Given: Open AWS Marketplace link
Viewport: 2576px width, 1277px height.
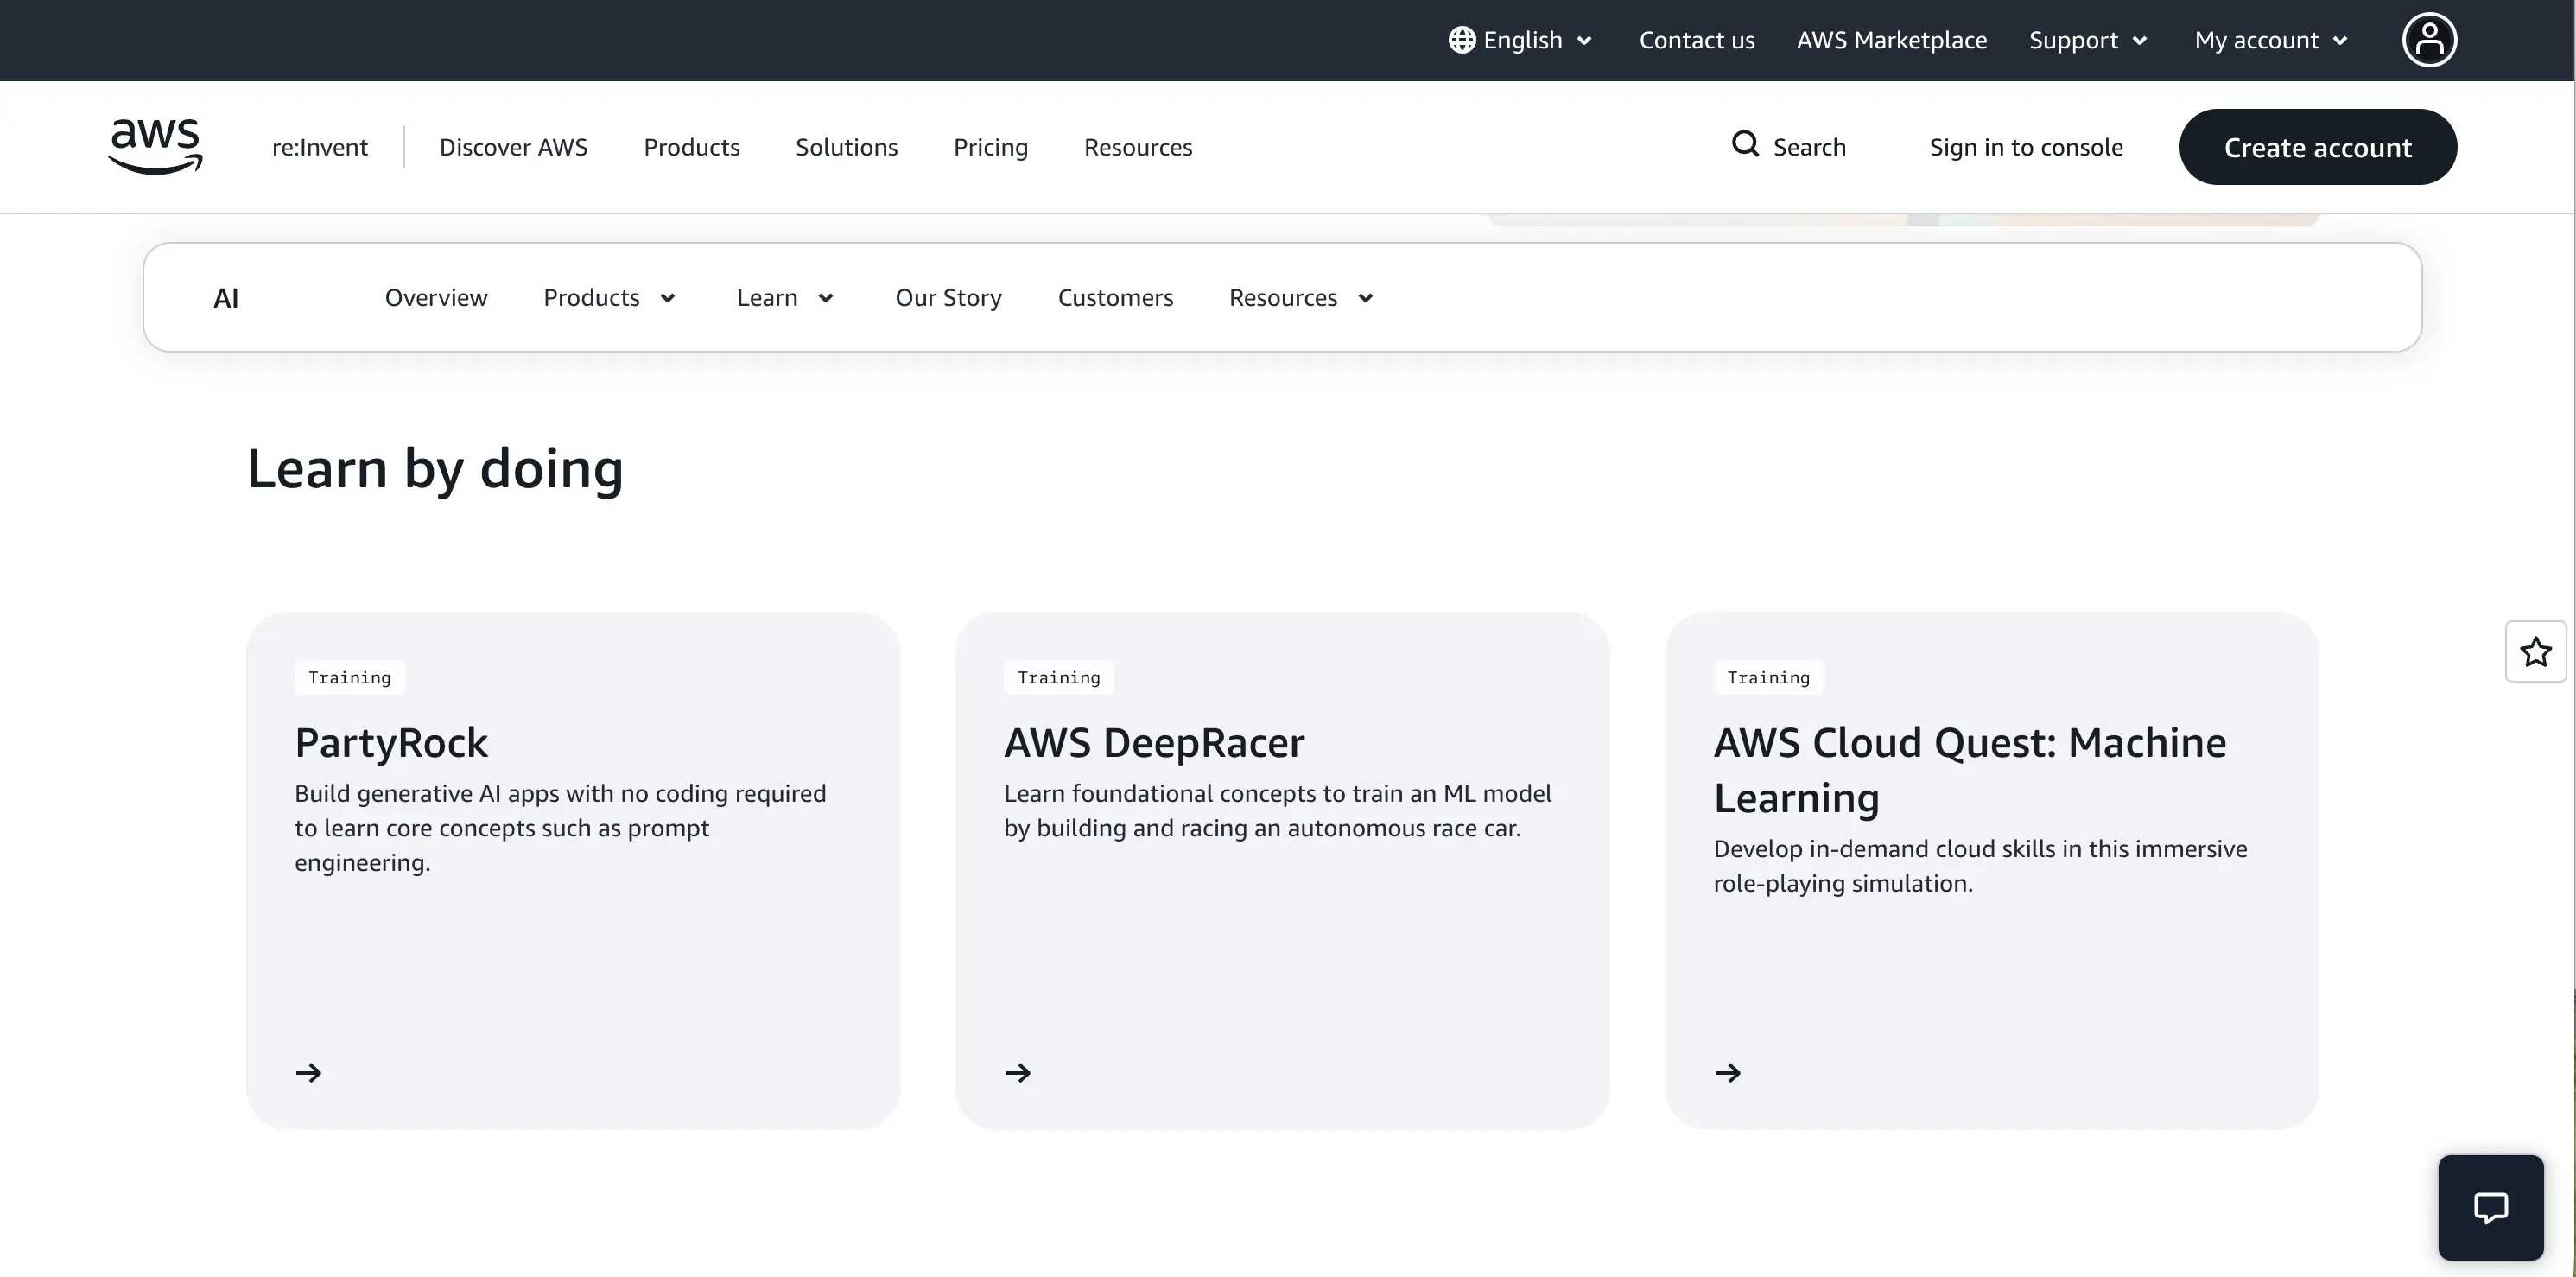Looking at the screenshot, I should tap(1892, 40).
